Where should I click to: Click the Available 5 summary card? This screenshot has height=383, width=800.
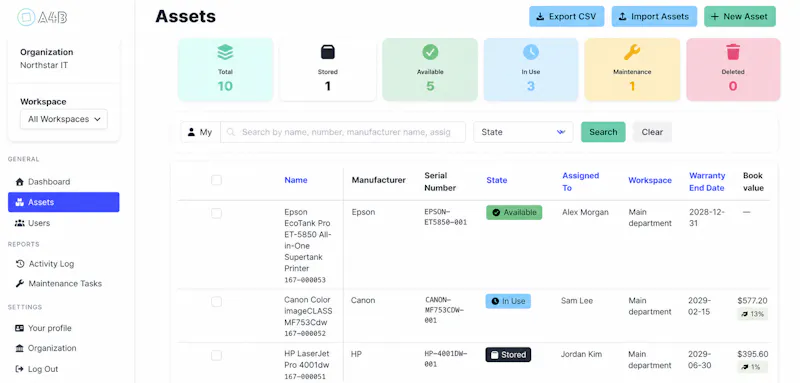(x=430, y=69)
